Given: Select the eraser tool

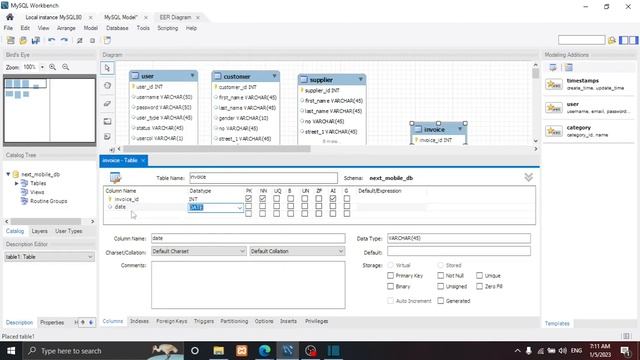Looking at the screenshot, I should 107,104.
